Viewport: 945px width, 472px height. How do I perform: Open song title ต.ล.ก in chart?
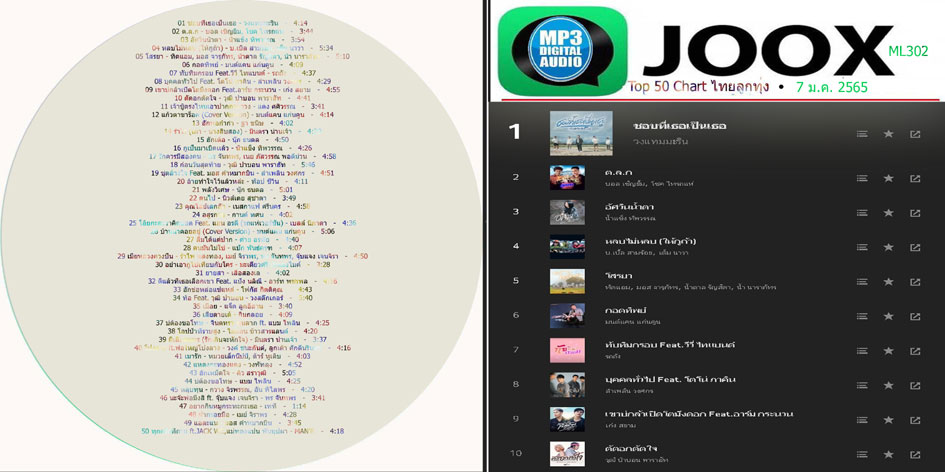click(618, 172)
